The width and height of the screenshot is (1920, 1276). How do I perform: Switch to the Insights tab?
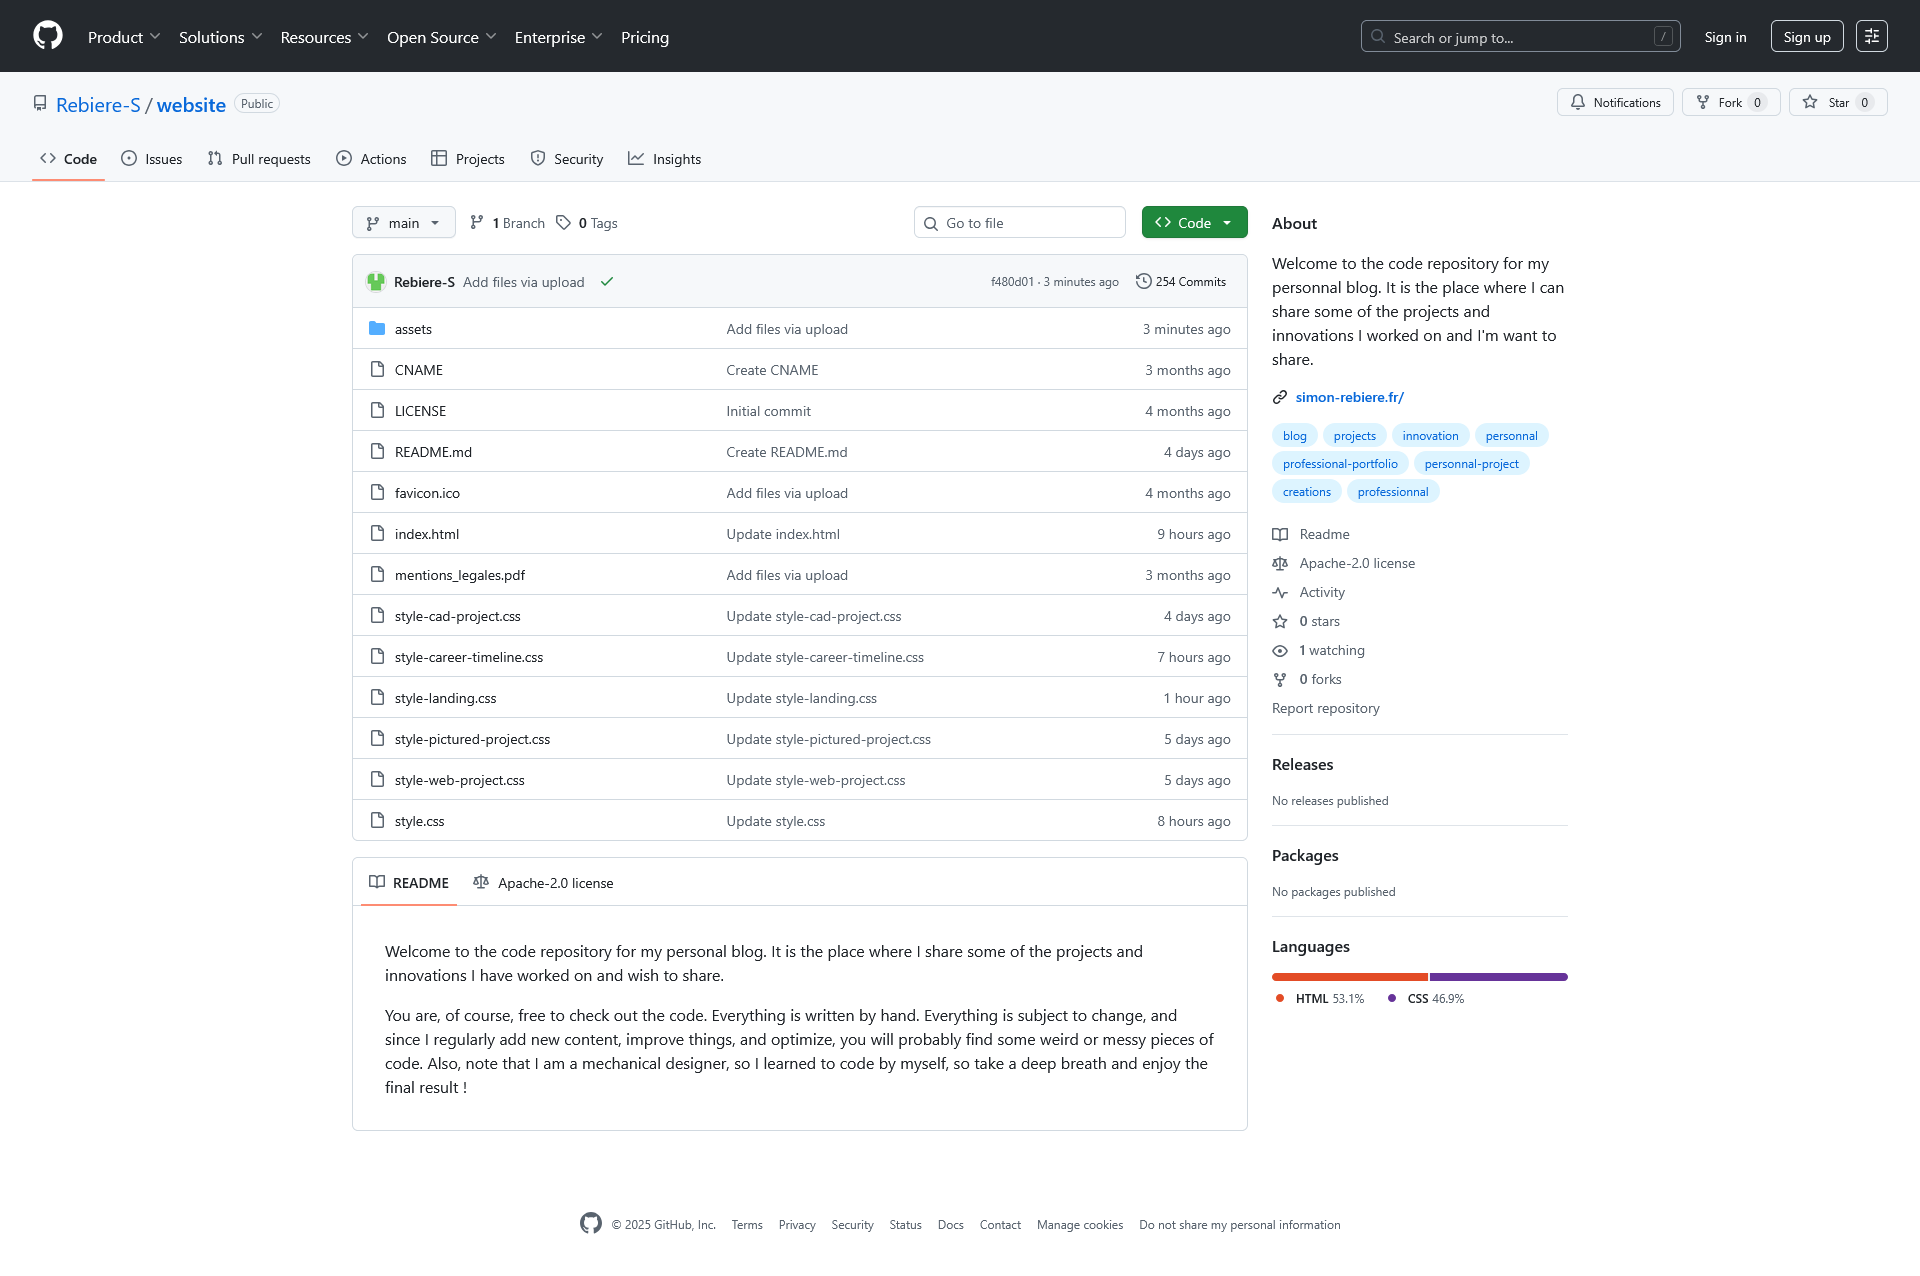[x=664, y=159]
